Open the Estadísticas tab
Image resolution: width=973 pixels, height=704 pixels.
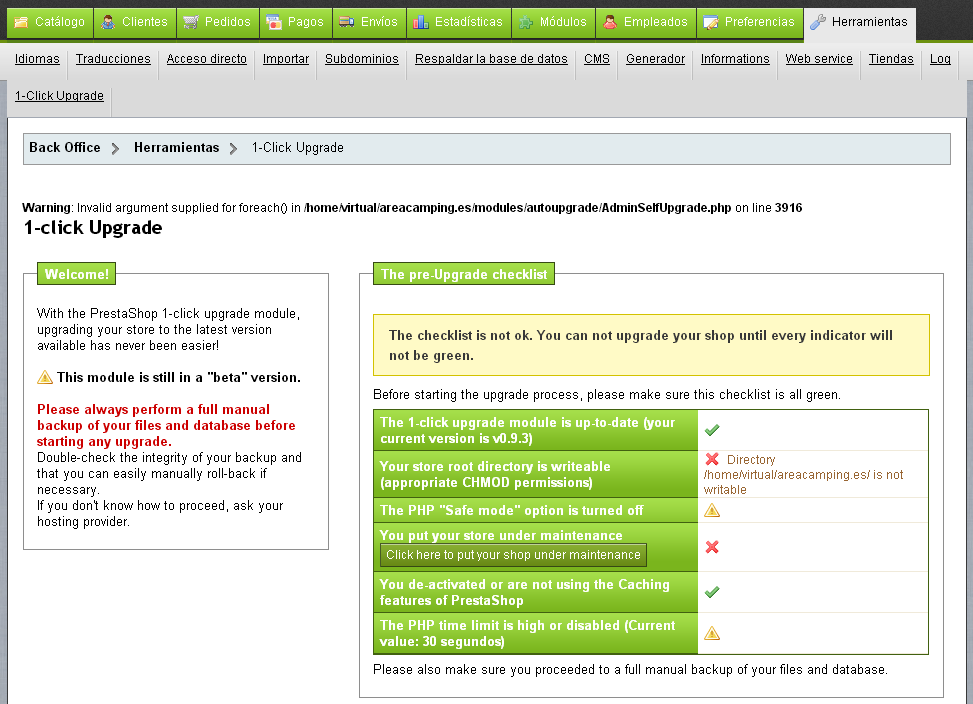(459, 22)
